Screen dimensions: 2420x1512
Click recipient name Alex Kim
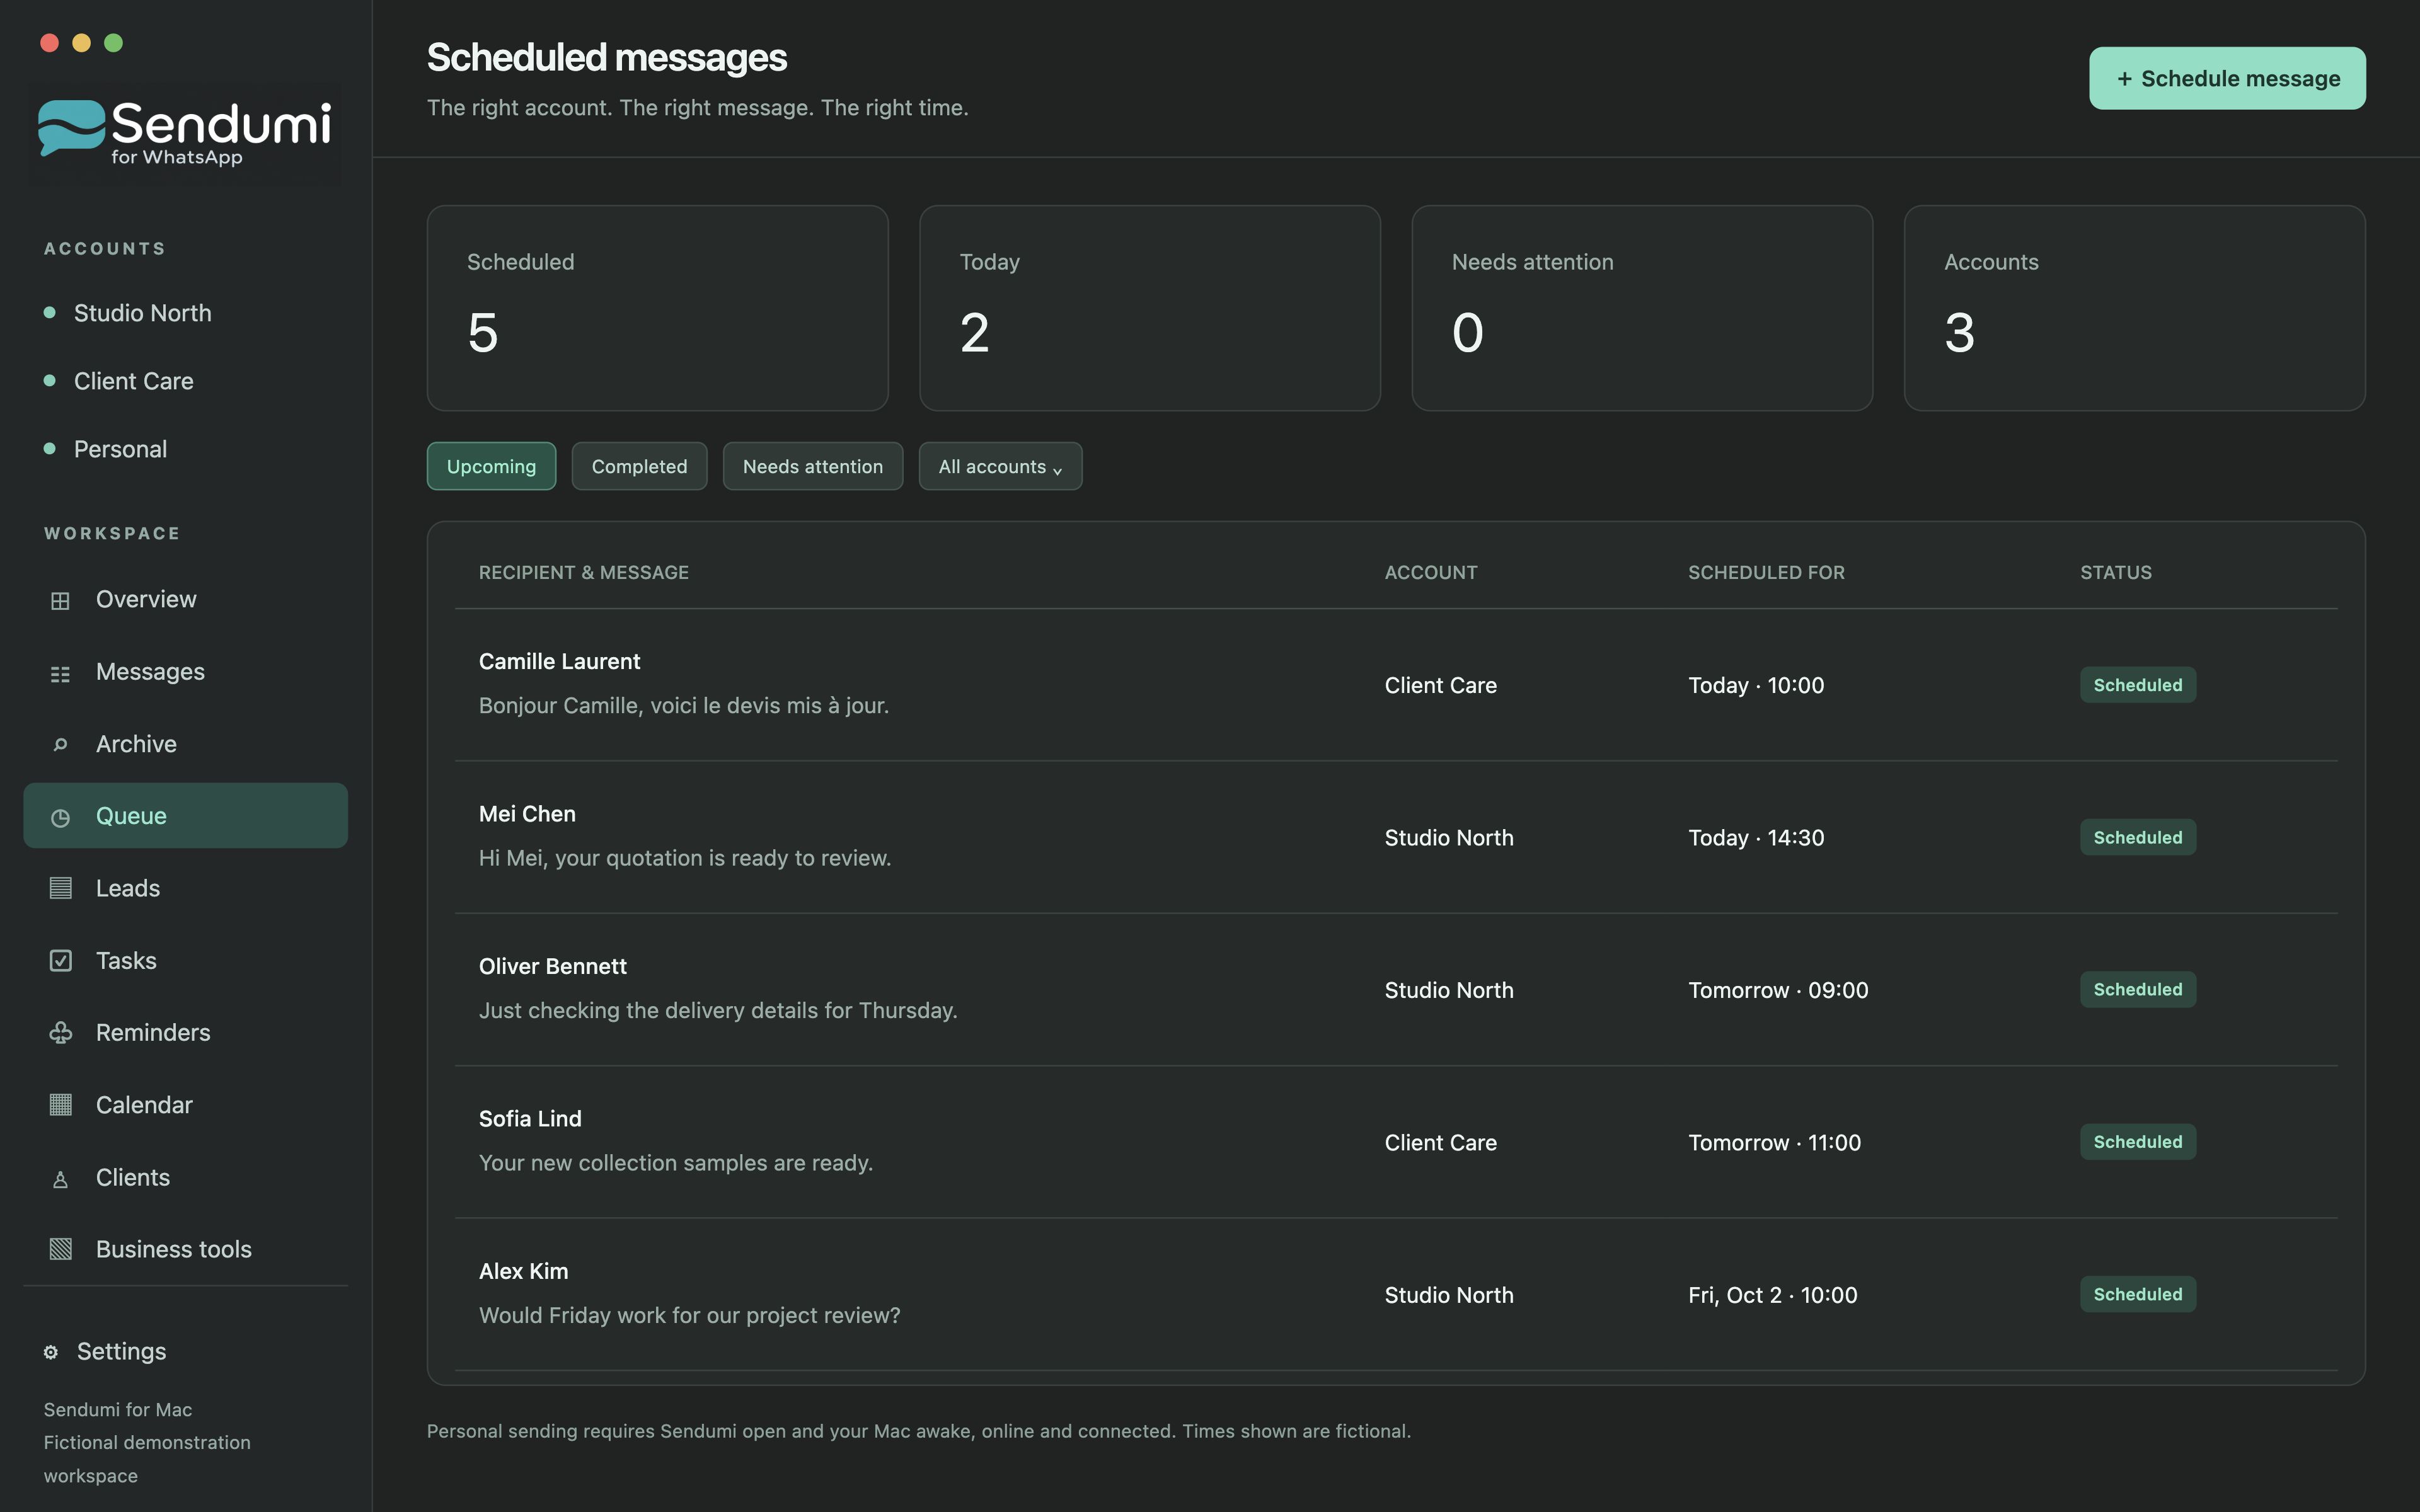click(x=523, y=1271)
